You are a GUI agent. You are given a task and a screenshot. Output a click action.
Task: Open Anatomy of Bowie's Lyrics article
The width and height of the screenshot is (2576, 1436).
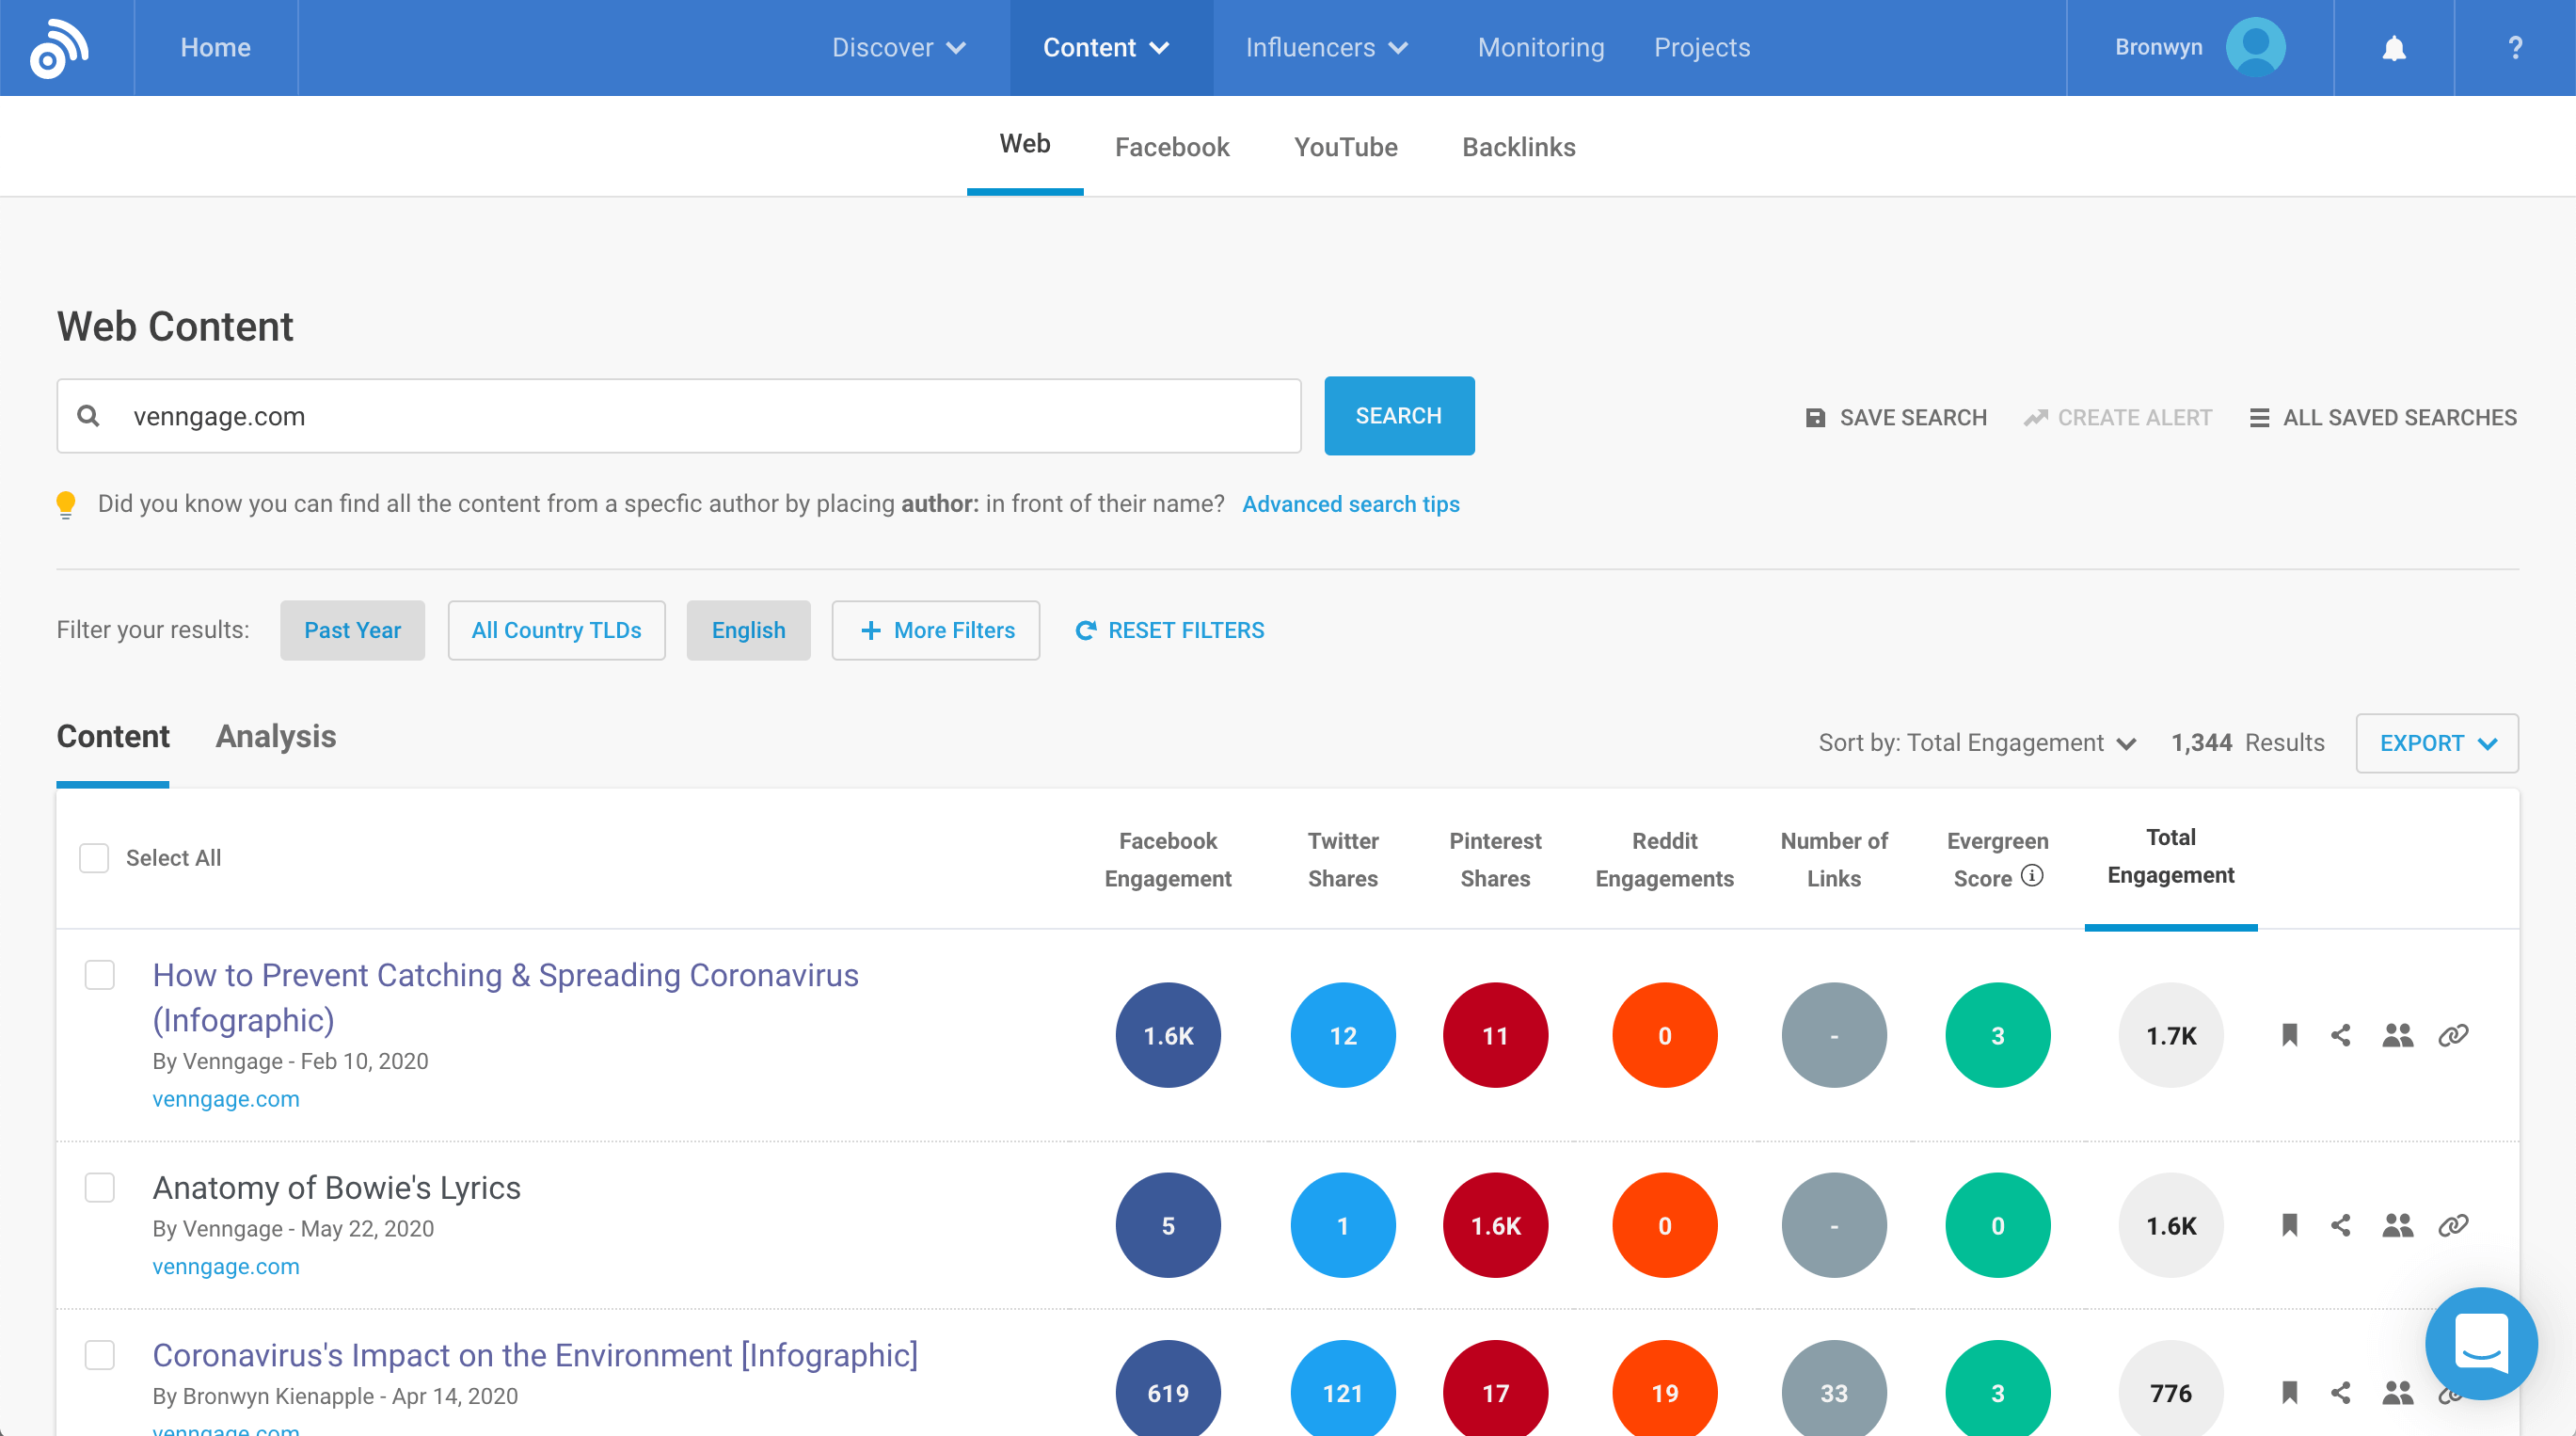point(336,1188)
